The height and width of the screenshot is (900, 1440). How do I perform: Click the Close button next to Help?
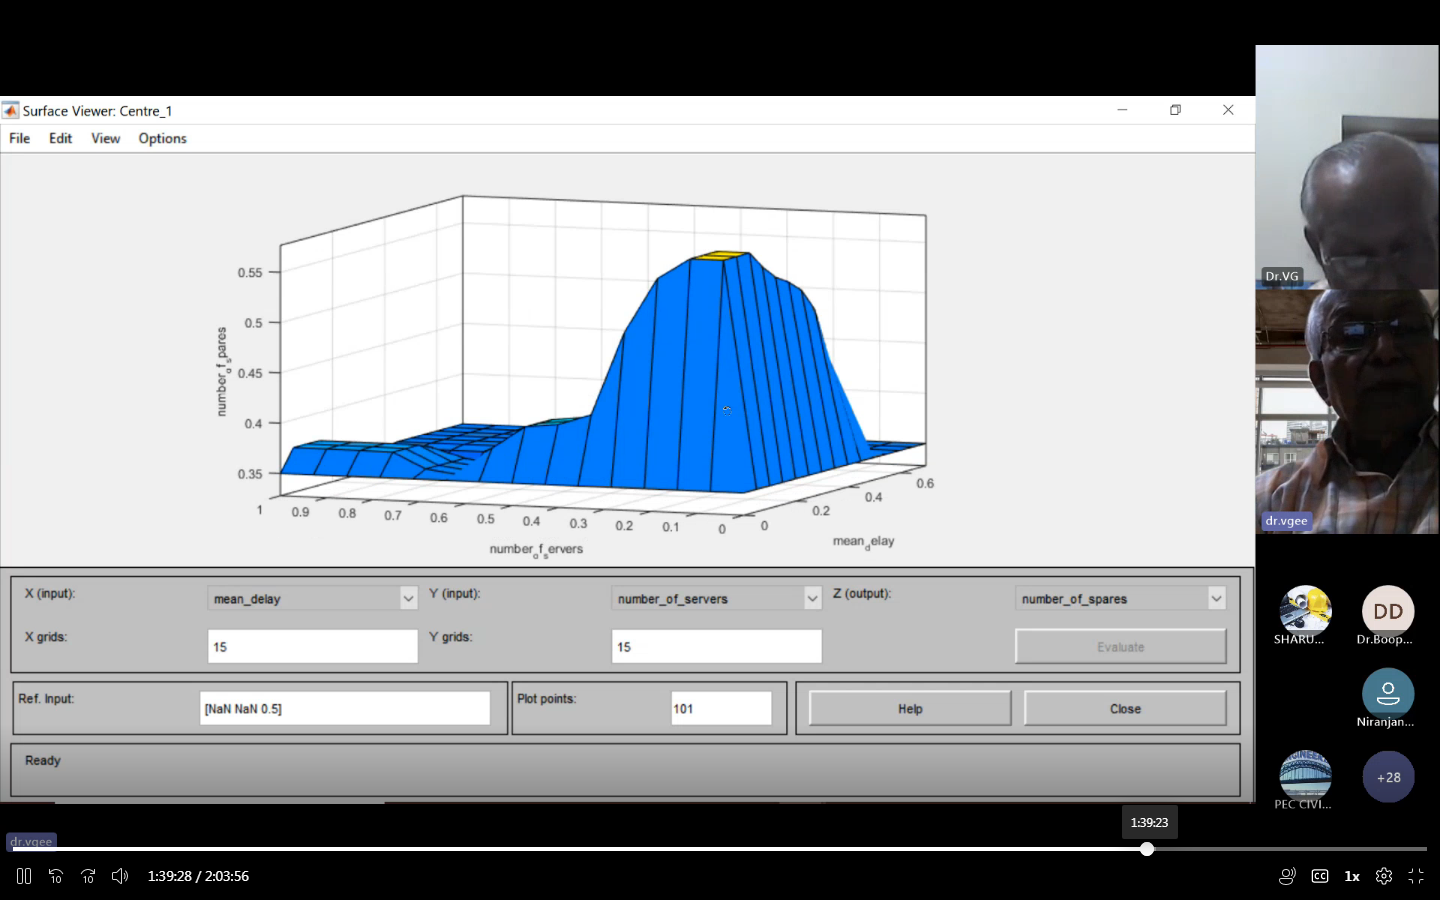click(1125, 709)
